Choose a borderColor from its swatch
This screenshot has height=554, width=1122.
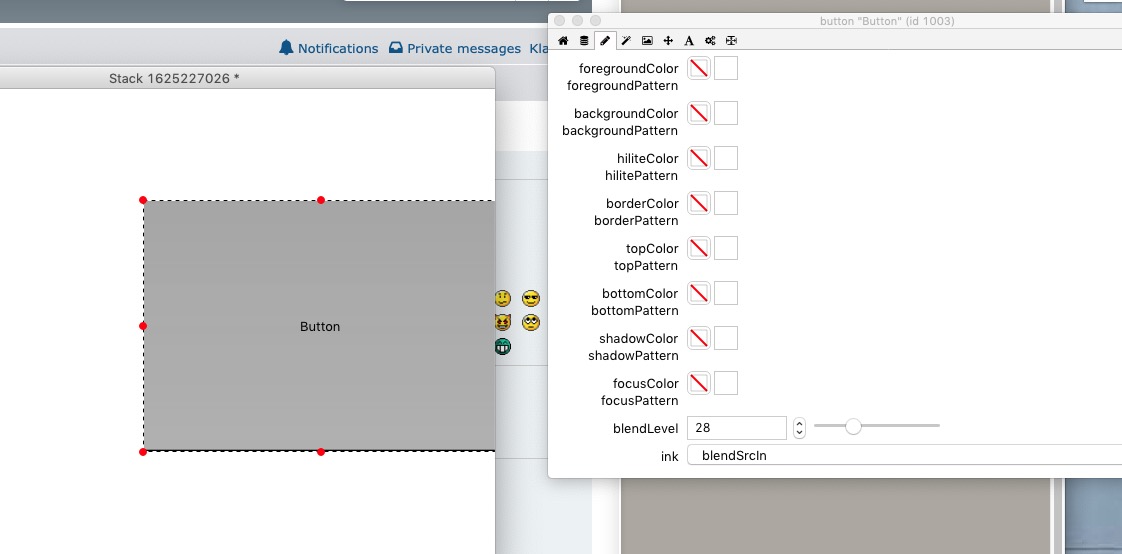(x=726, y=203)
